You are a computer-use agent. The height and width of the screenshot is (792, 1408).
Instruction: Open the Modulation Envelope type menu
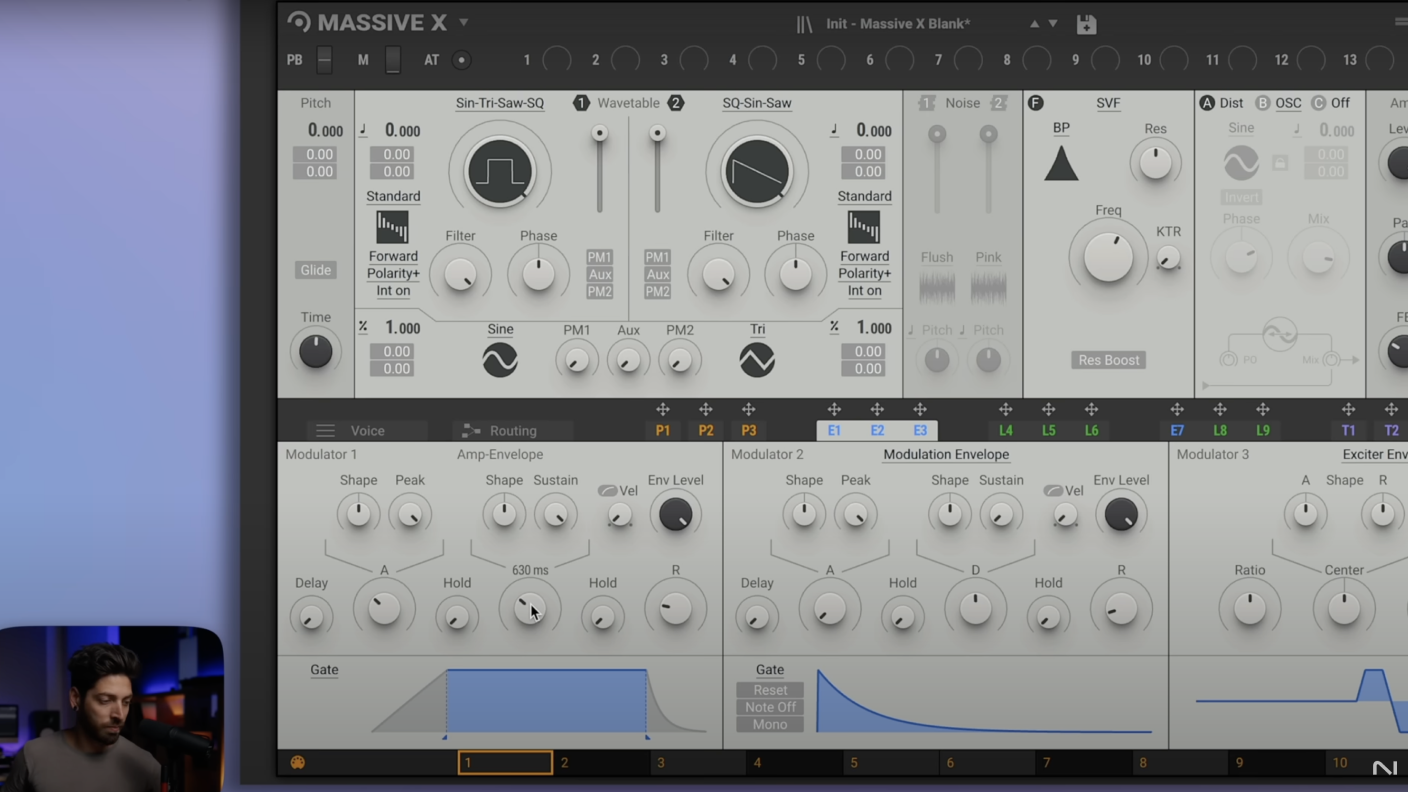pyautogui.click(x=946, y=454)
